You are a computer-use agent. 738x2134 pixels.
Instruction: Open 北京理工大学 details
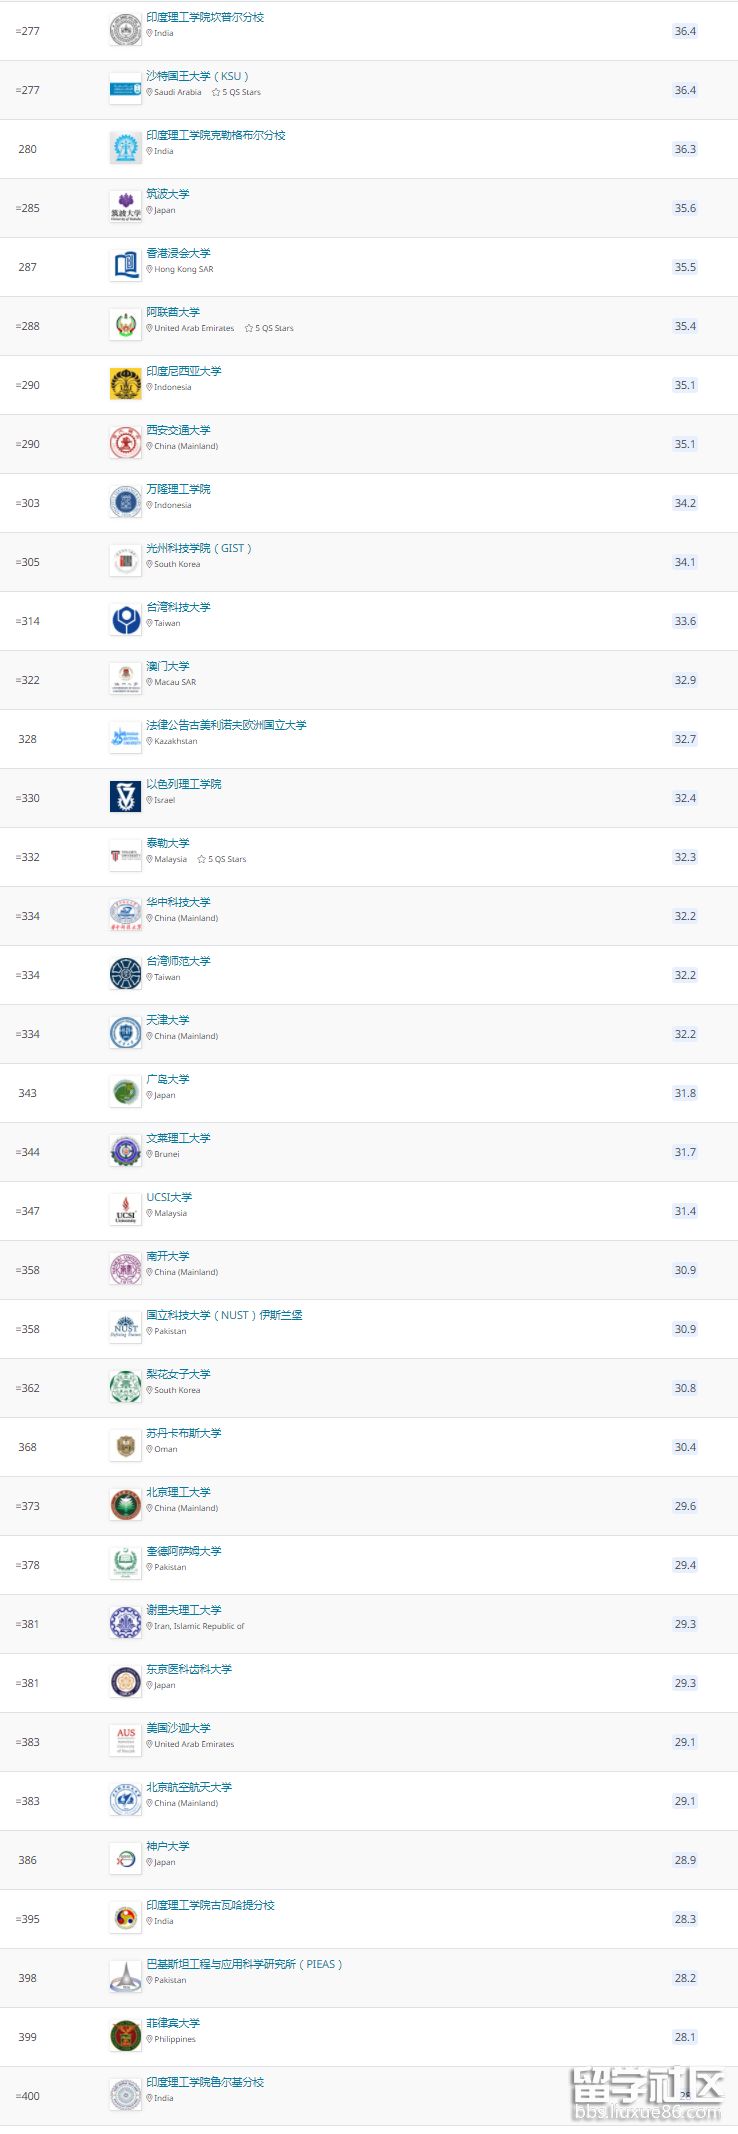[x=178, y=1492]
